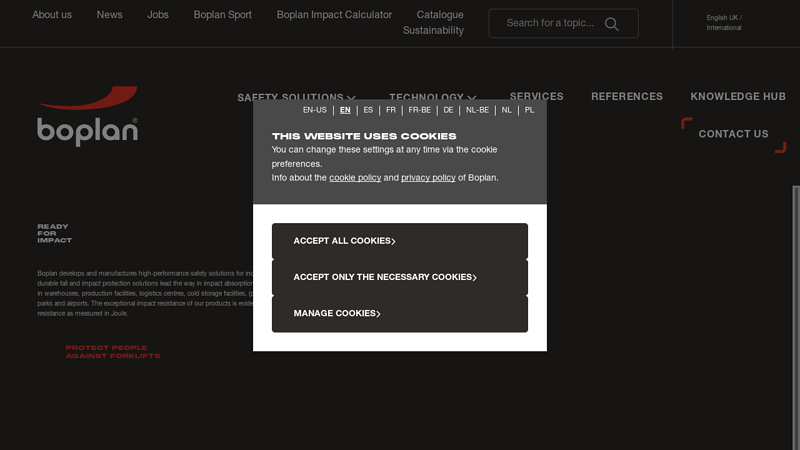800x450 pixels.
Task: Click the page vertical scrollbar
Action: click(x=796, y=317)
